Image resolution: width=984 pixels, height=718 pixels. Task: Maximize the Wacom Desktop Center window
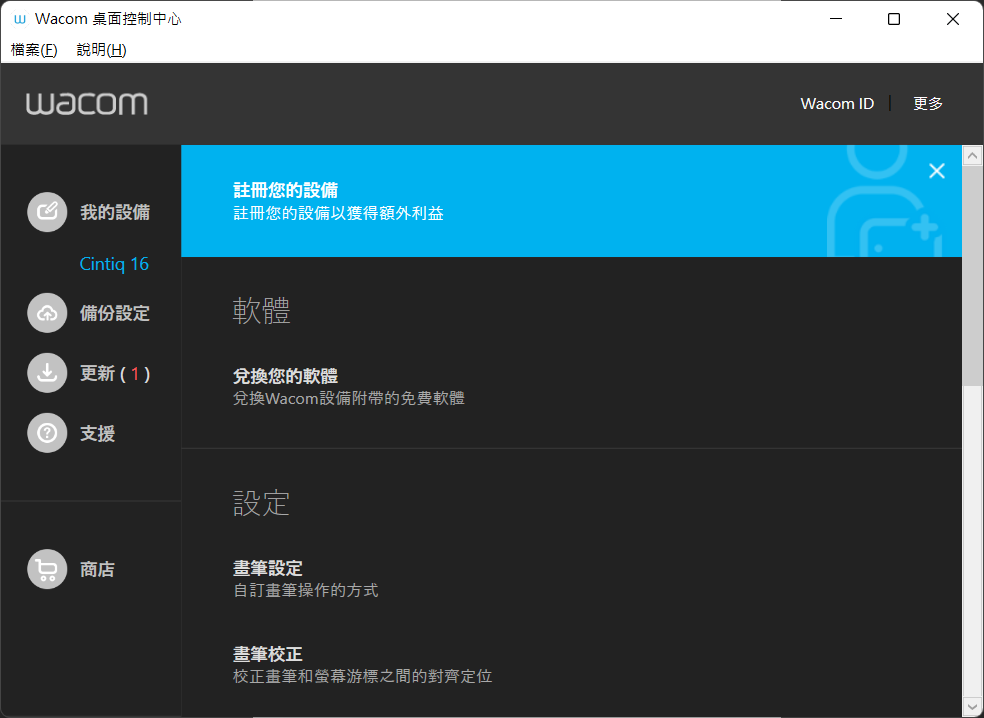click(894, 19)
